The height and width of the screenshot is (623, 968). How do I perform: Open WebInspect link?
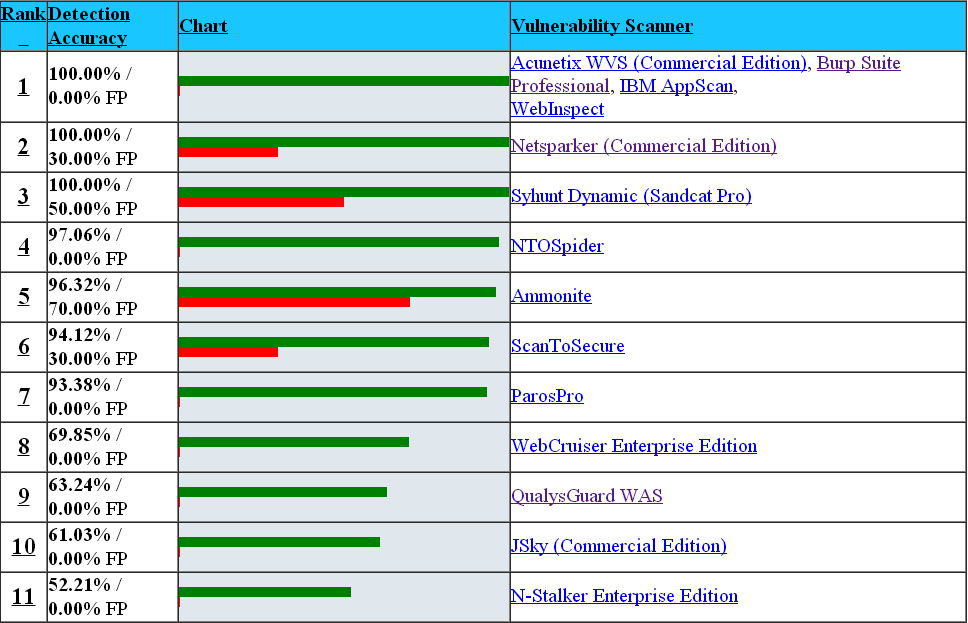tap(557, 109)
